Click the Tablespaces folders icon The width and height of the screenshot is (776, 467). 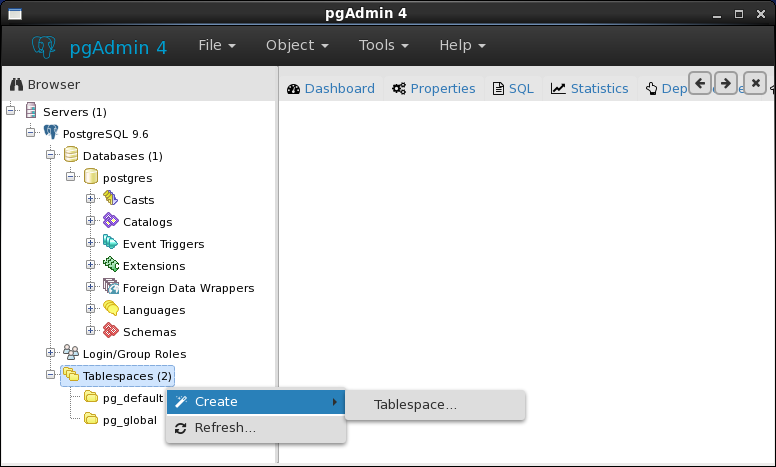pos(71,374)
